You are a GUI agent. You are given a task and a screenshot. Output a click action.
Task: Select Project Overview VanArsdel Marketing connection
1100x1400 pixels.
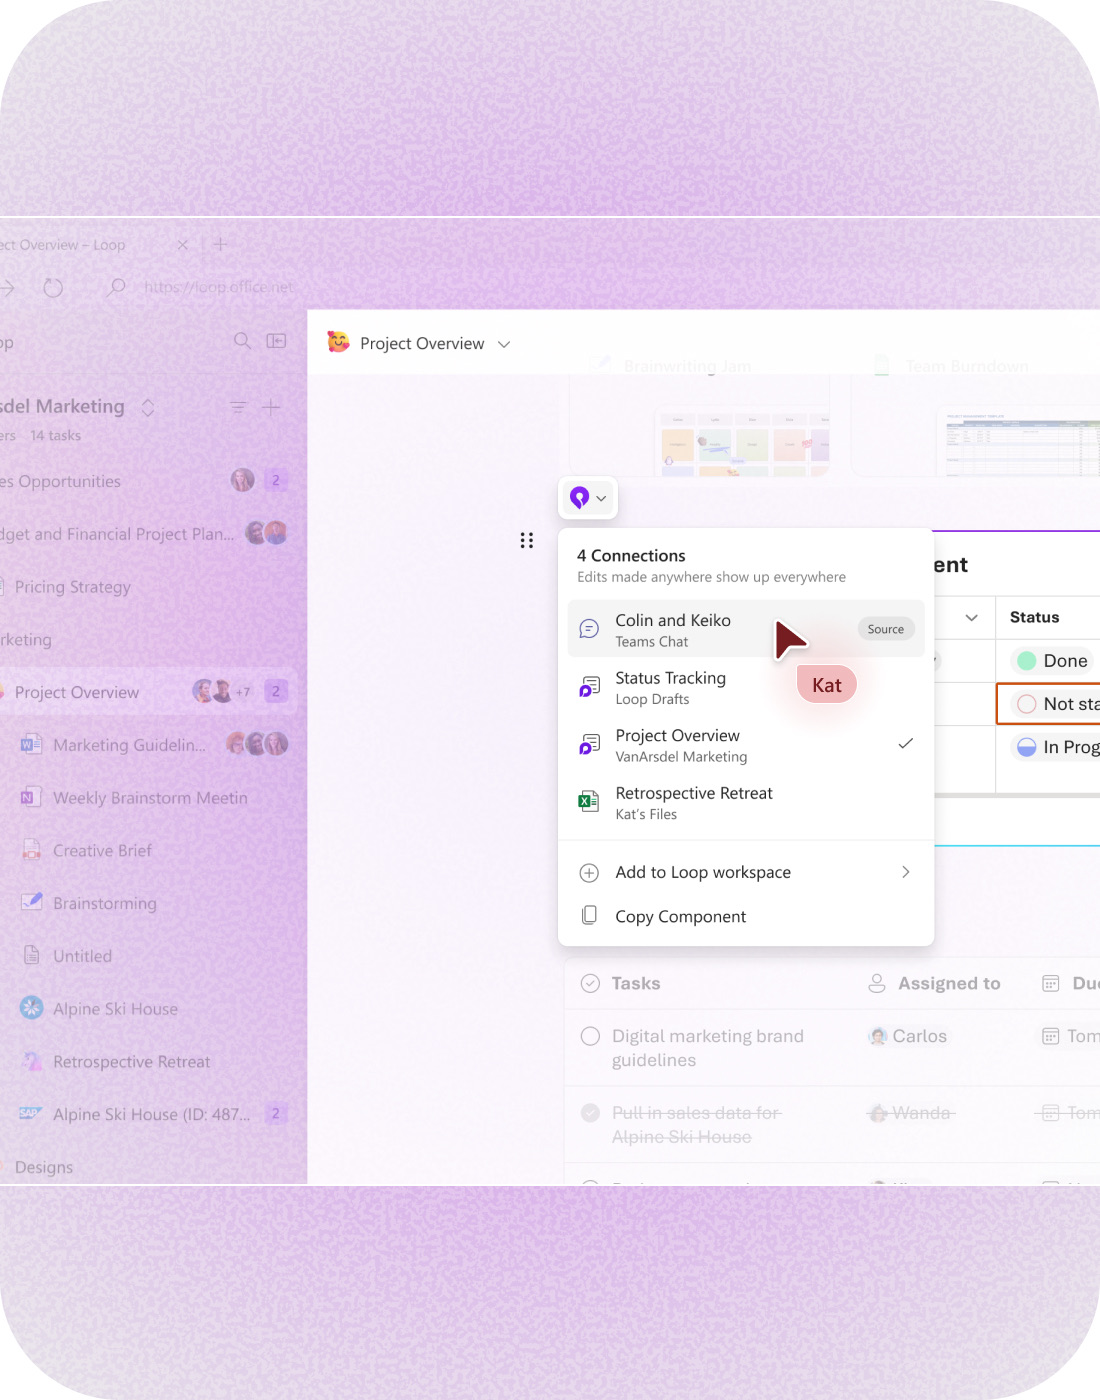point(745,745)
